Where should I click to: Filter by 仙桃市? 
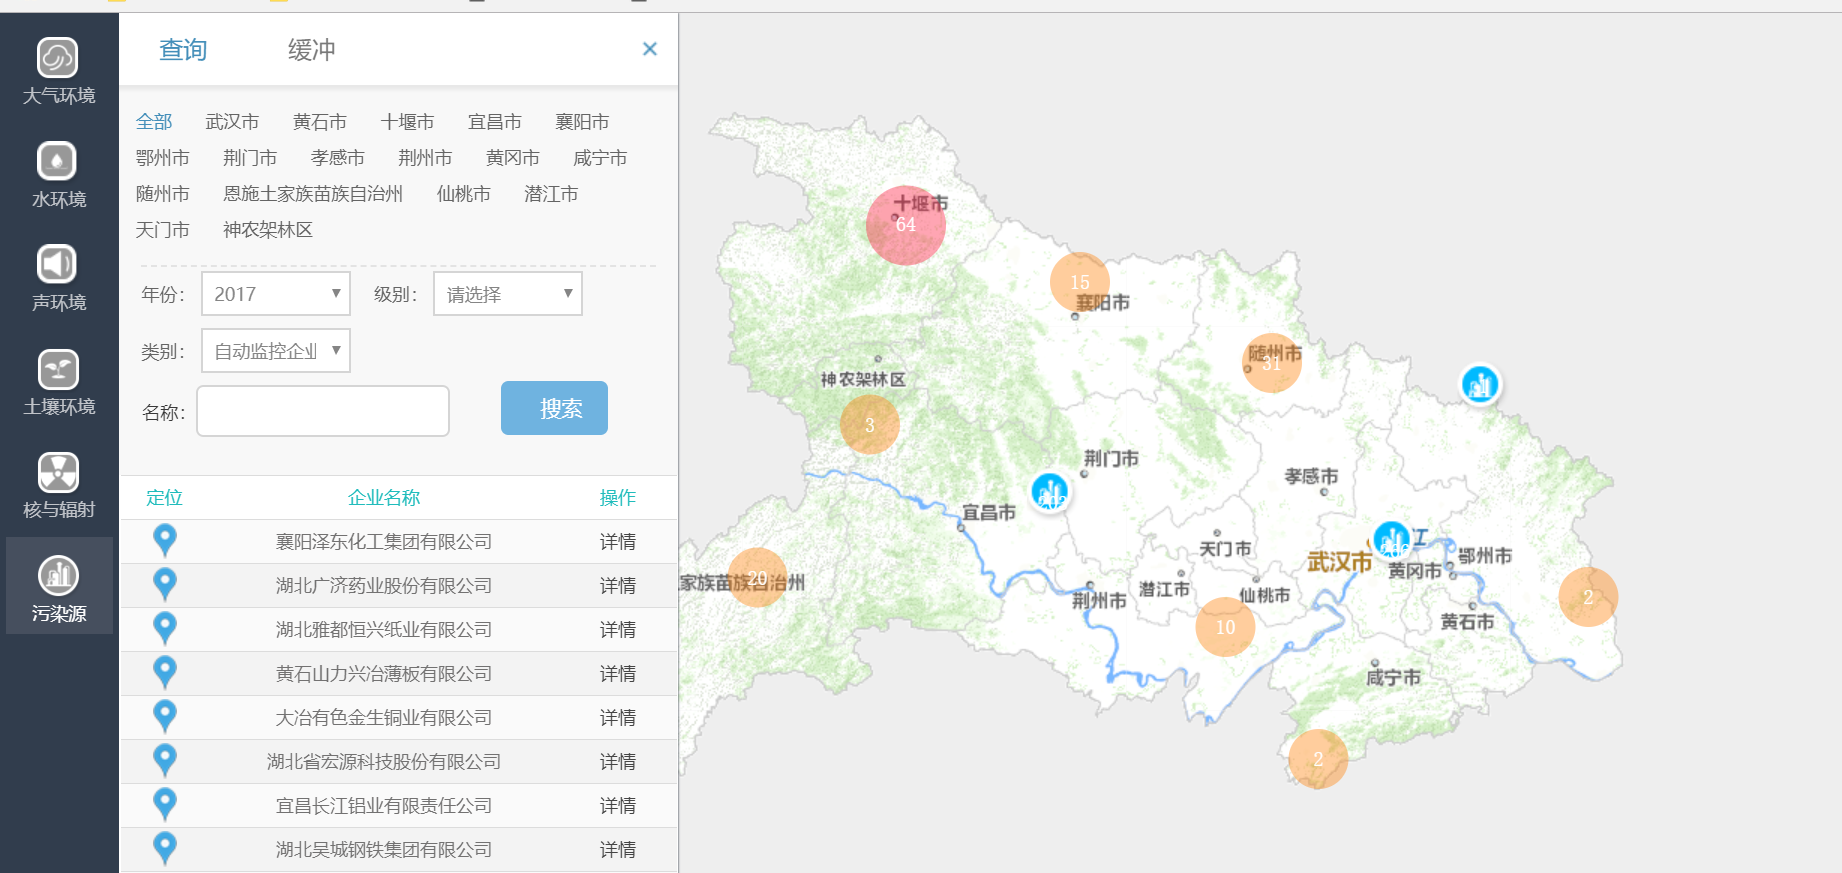pyautogui.click(x=464, y=194)
